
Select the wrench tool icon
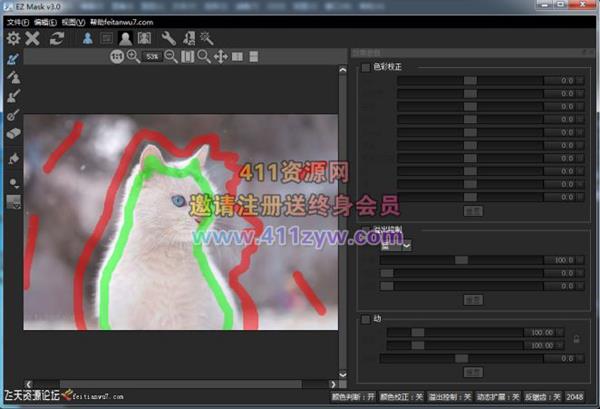[x=168, y=38]
